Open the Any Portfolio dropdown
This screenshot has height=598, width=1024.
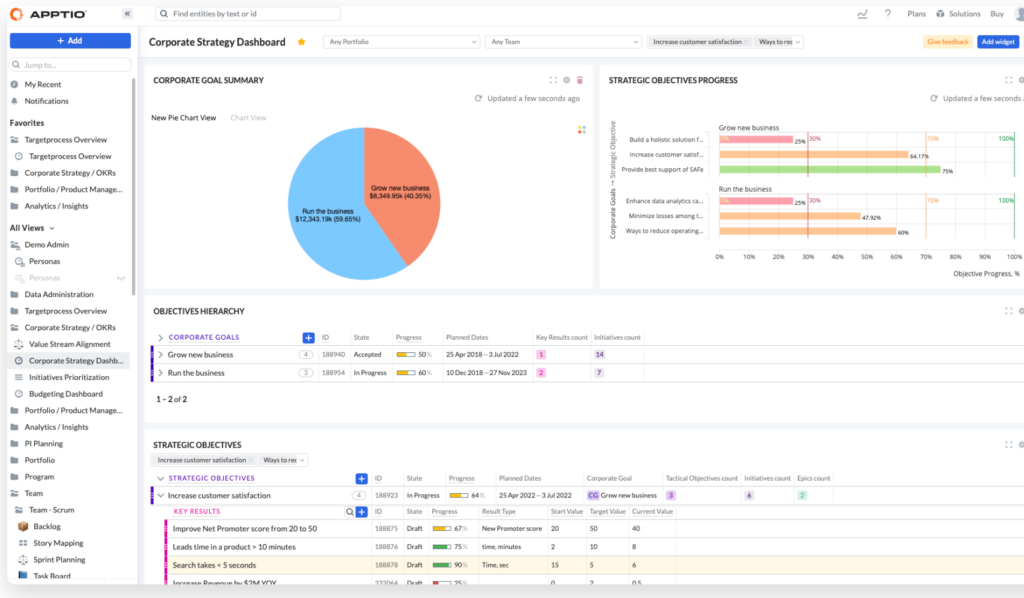point(401,42)
